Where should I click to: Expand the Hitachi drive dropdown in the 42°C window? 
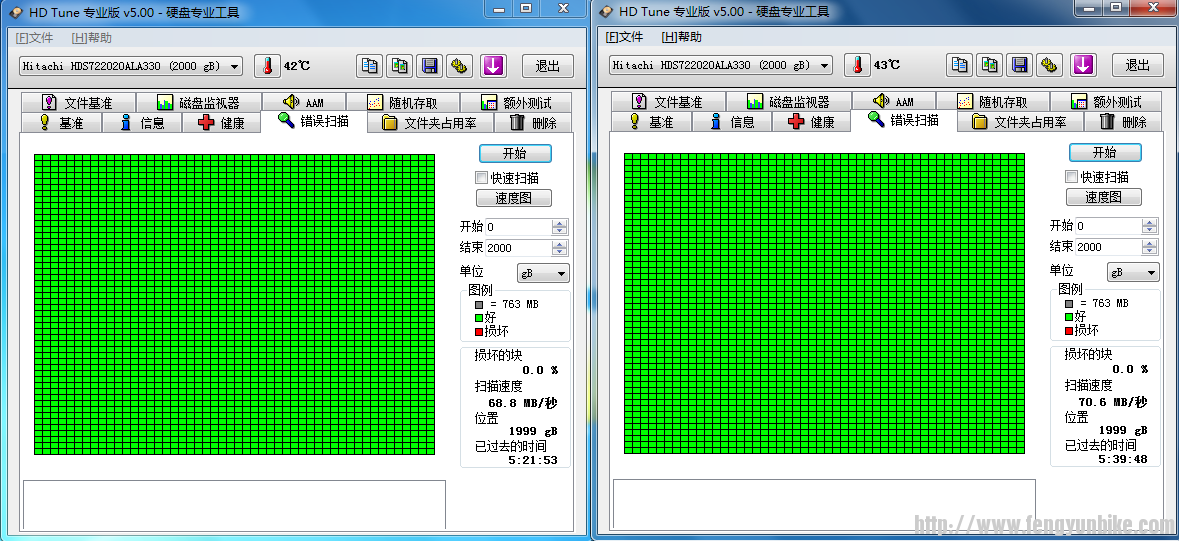coord(234,66)
